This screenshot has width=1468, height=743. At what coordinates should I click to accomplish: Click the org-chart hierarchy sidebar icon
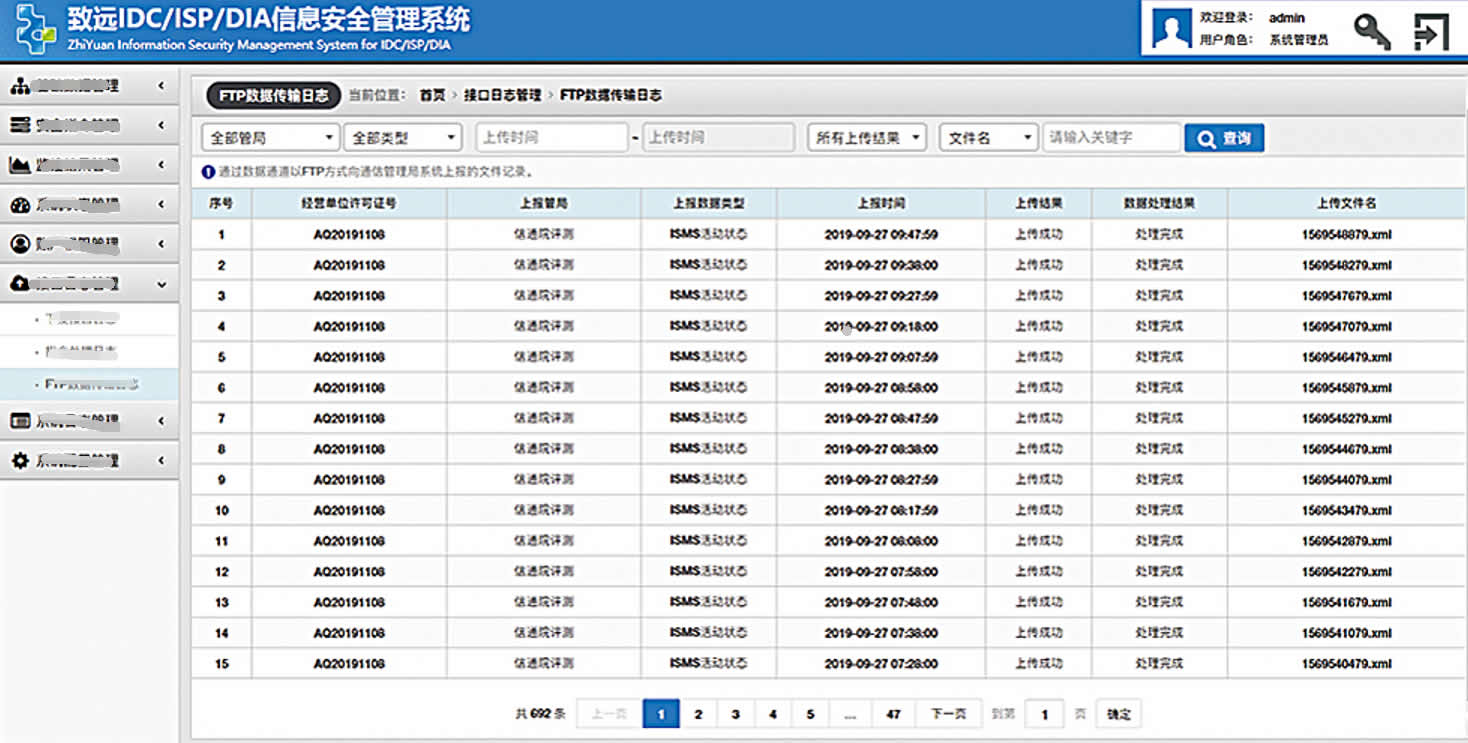pyautogui.click(x=20, y=86)
